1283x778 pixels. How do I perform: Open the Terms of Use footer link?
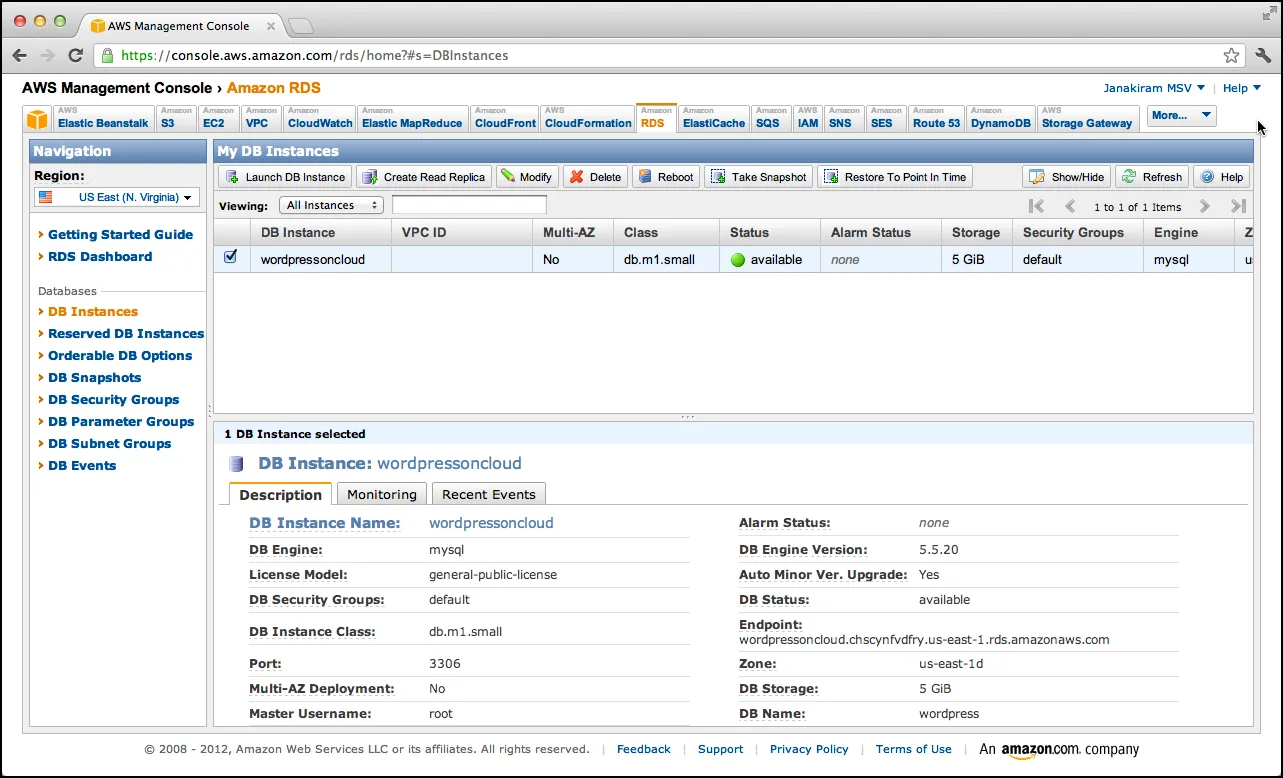click(x=914, y=749)
